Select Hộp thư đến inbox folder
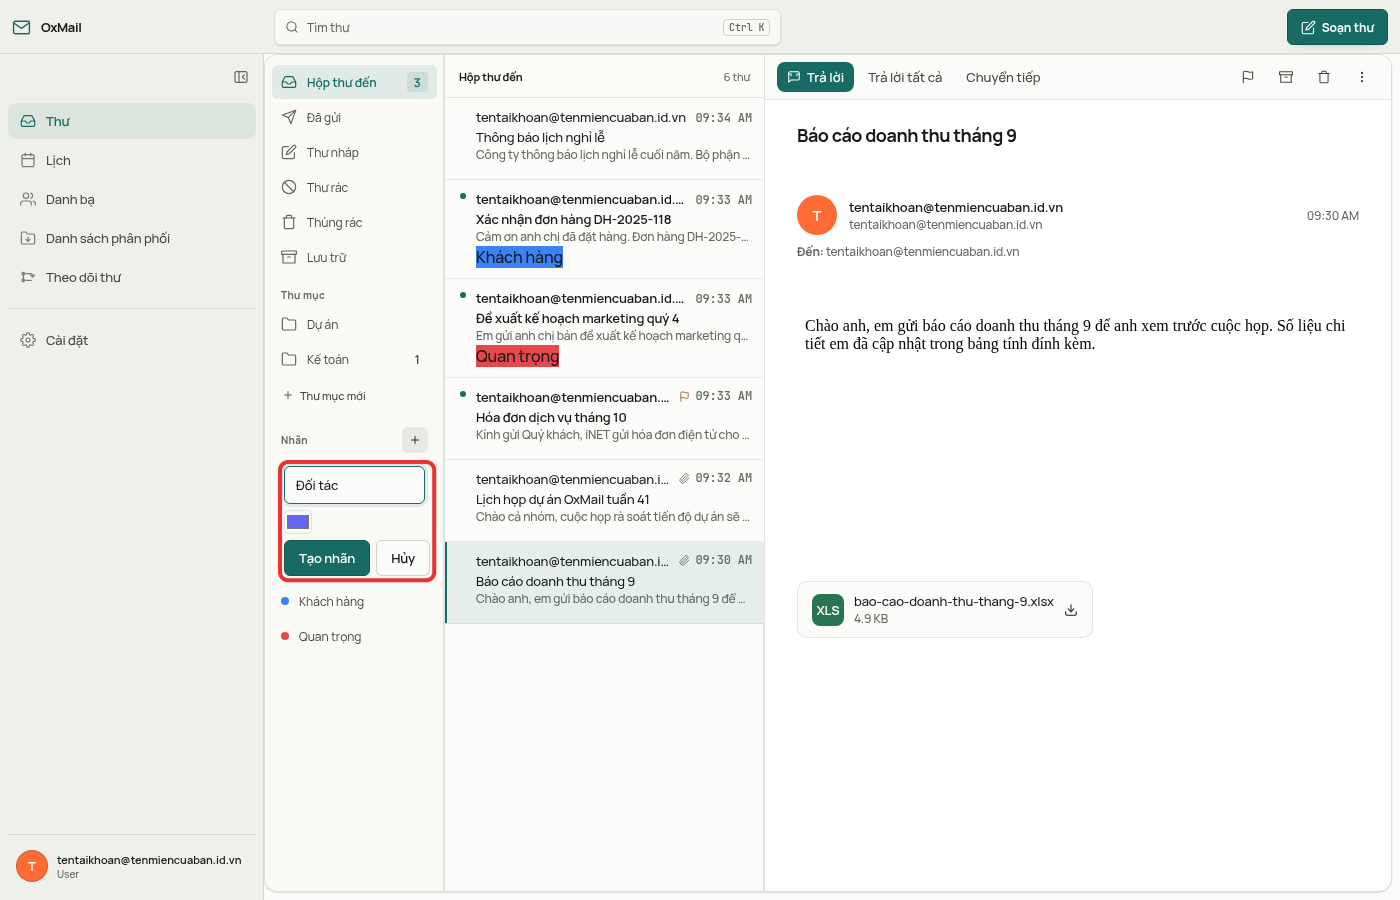The height and width of the screenshot is (900, 1400). coord(354,82)
